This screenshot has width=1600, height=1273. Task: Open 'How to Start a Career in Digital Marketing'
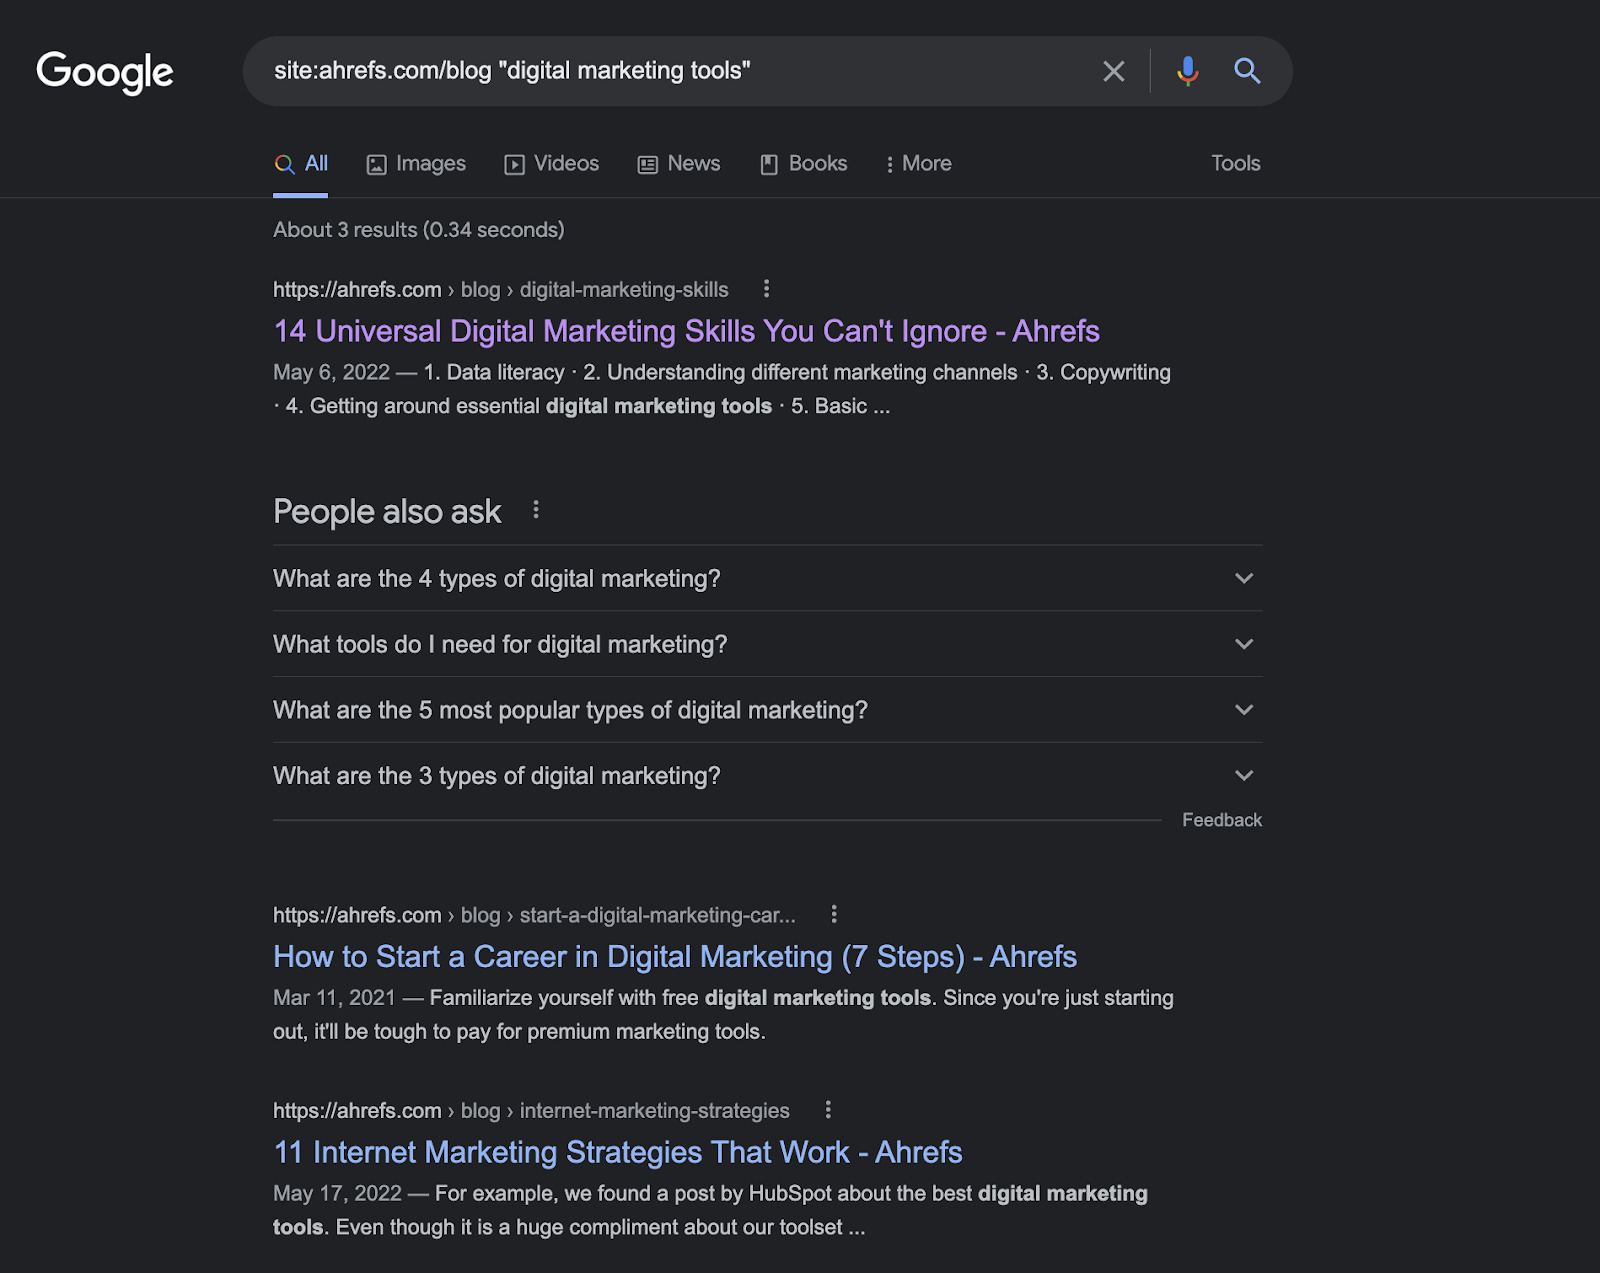674,957
